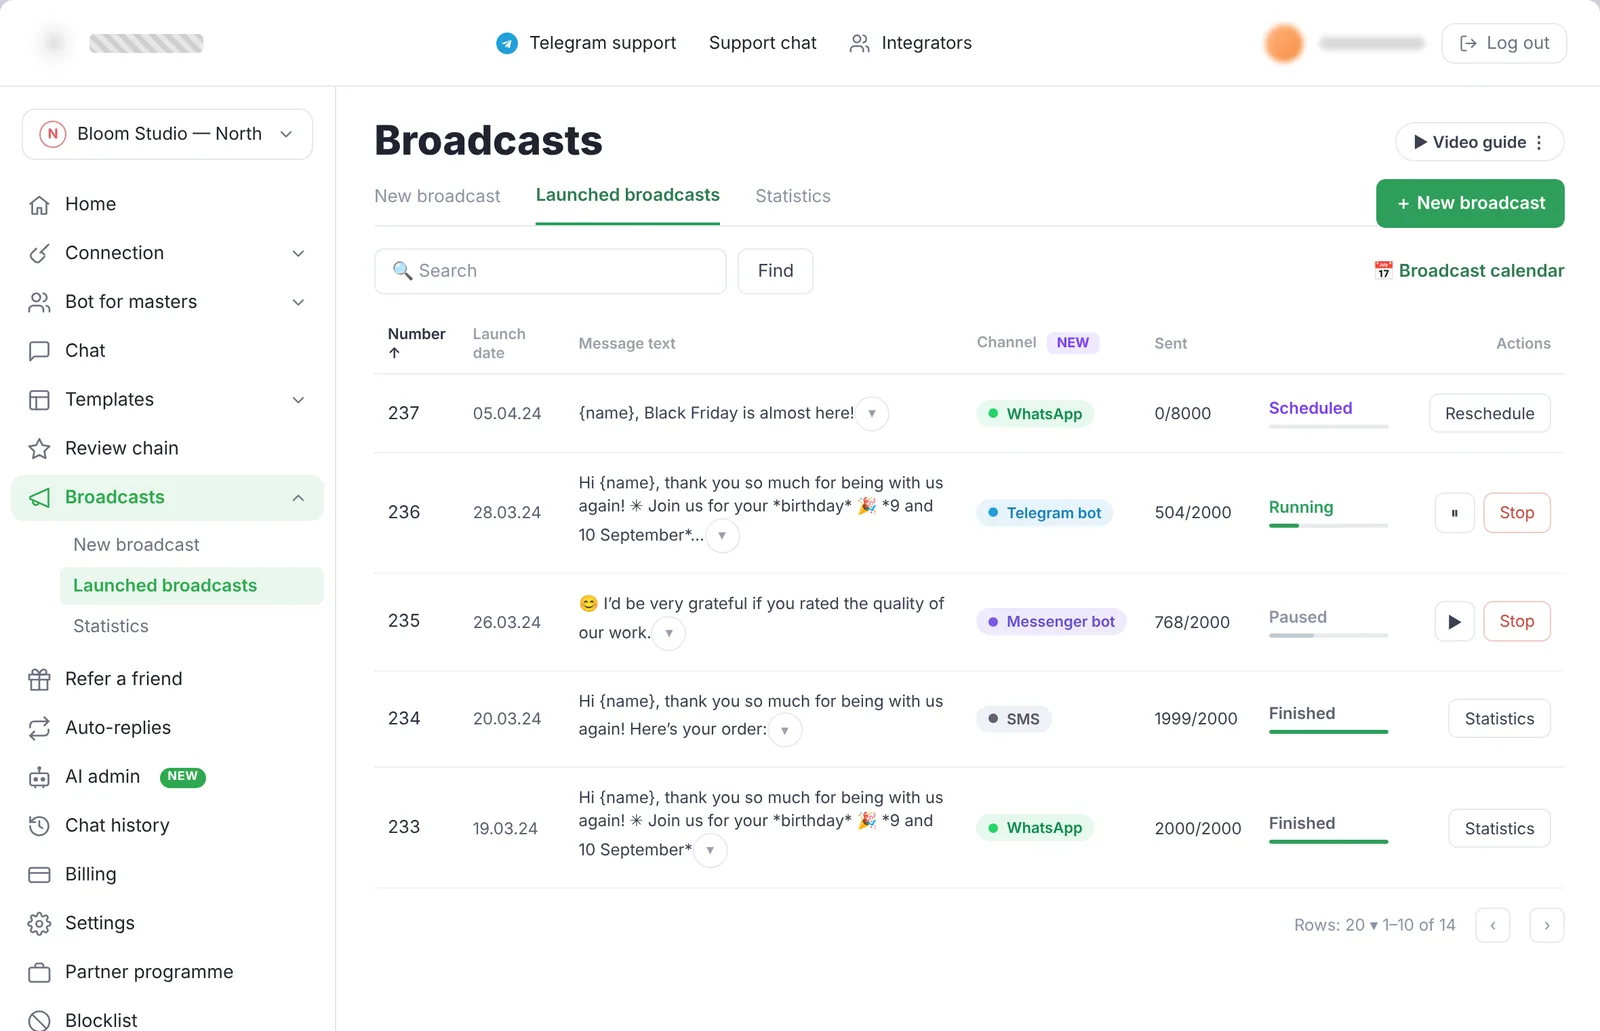
Task: Open Support chat in top bar
Action: click(x=763, y=43)
